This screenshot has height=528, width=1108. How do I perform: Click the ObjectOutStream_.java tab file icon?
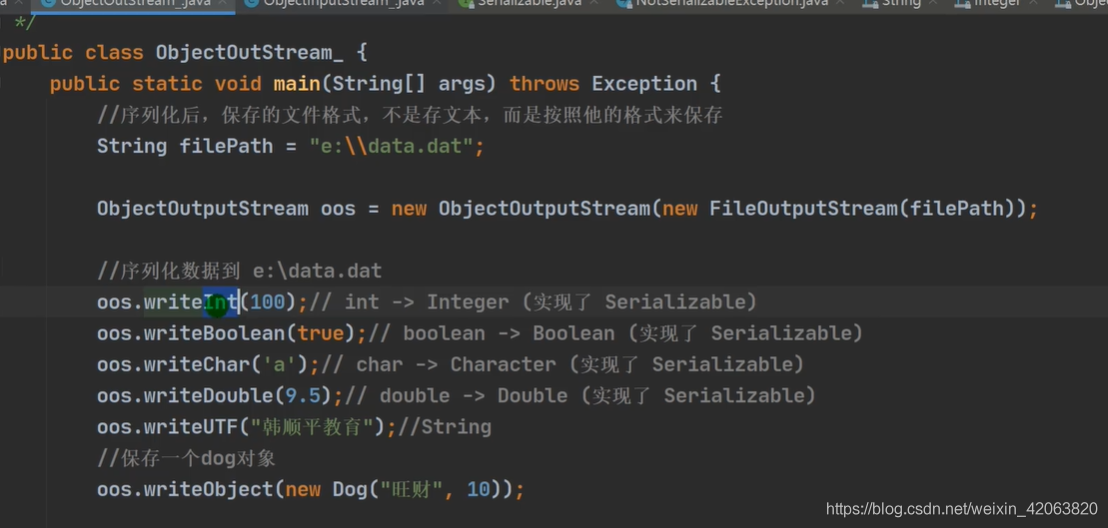pos(49,3)
